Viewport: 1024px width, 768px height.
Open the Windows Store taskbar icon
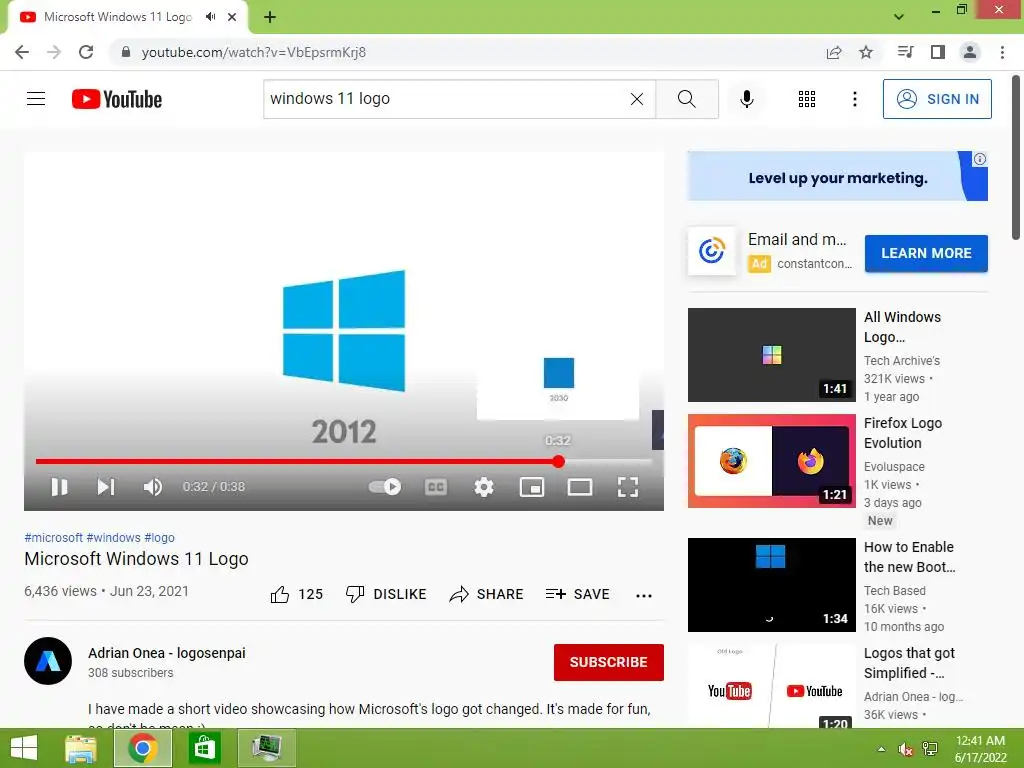204,748
